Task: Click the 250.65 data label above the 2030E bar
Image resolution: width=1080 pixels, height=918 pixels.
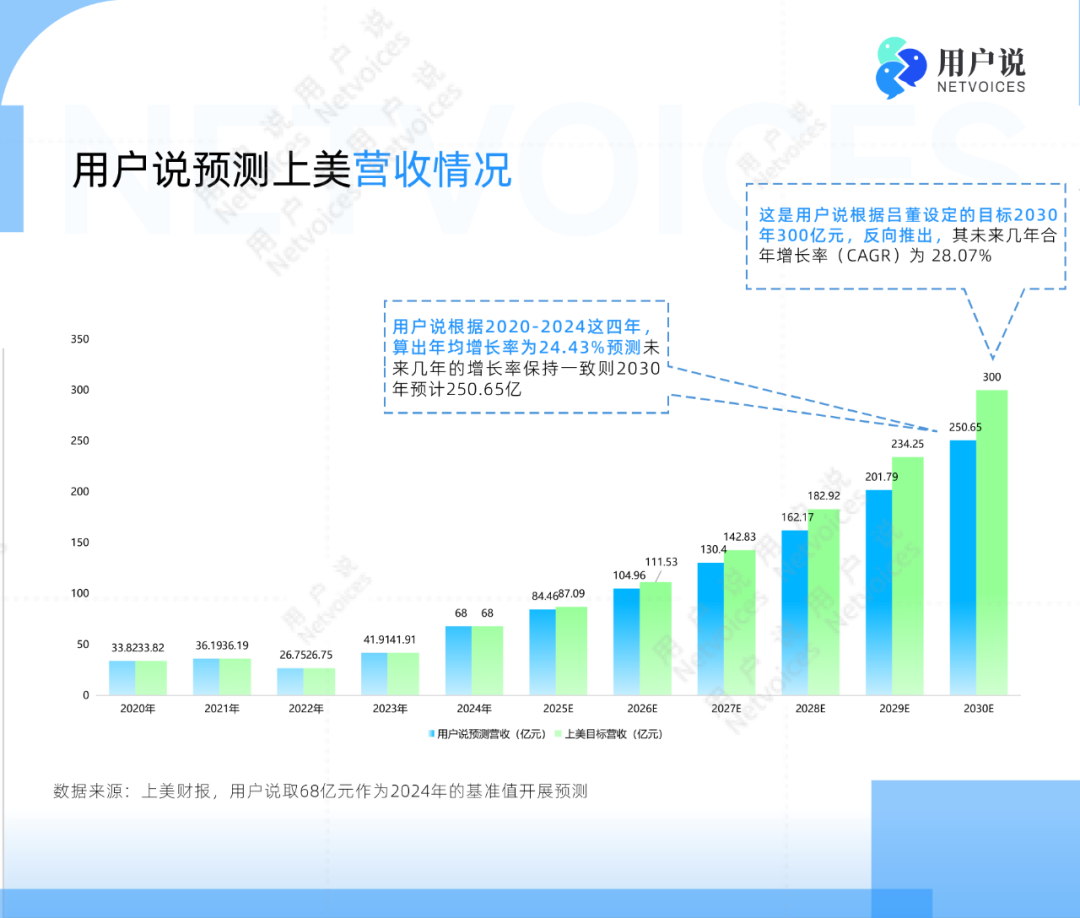Action: pyautogui.click(x=966, y=428)
